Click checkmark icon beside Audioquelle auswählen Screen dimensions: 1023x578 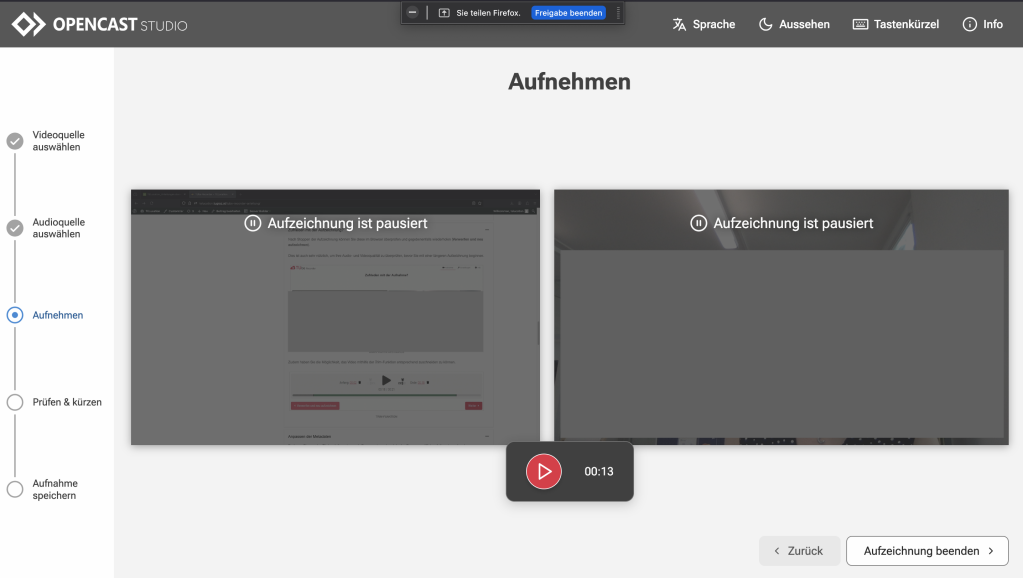(x=15, y=228)
